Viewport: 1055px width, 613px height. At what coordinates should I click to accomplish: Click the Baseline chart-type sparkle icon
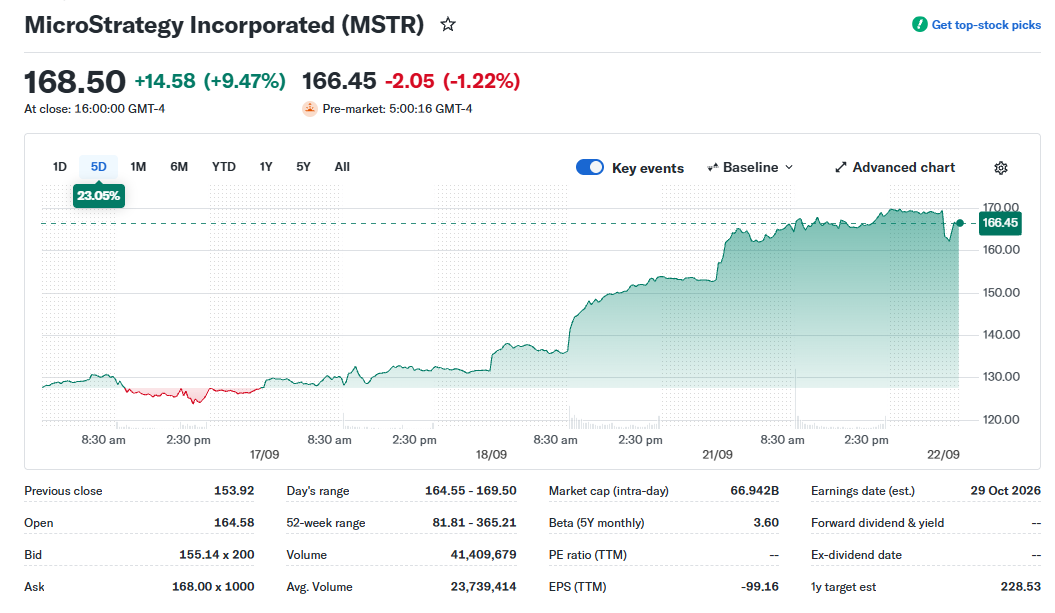pos(713,168)
